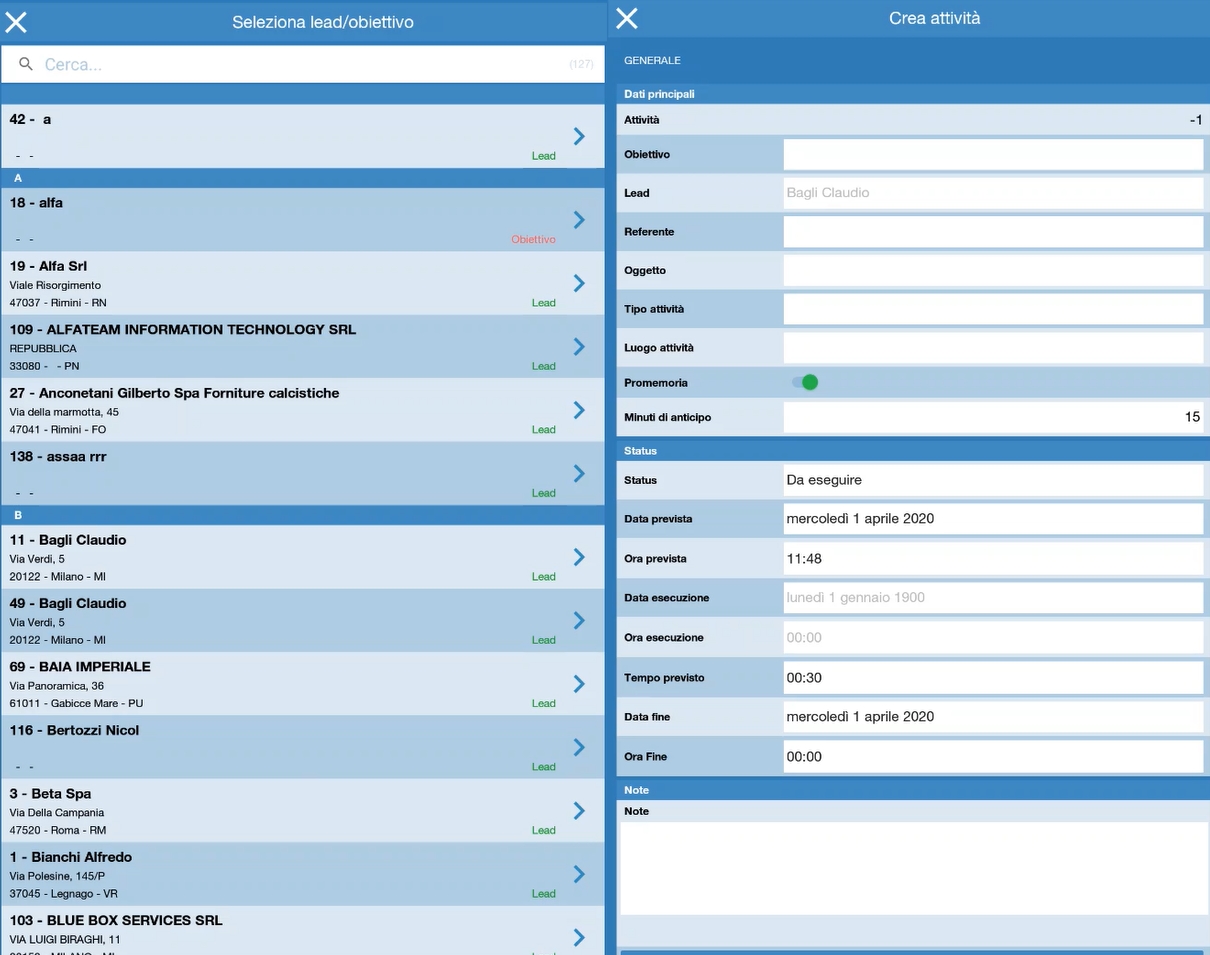Open chevron arrow for 19 - Alfa Srl

(579, 283)
